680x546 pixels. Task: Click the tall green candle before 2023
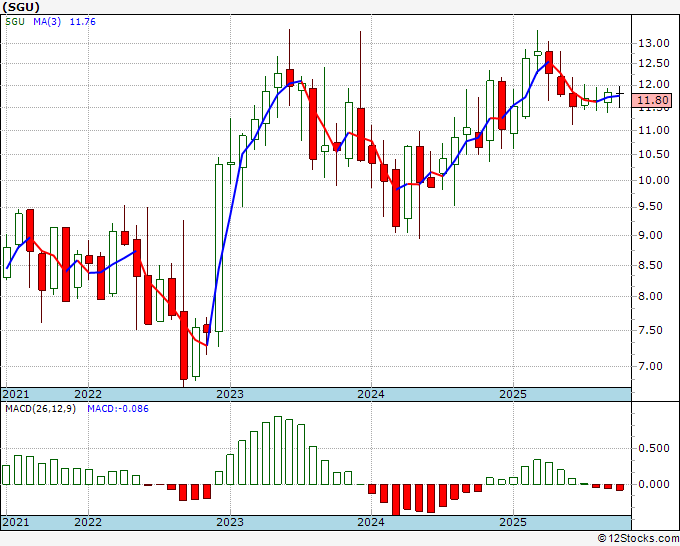219,248
